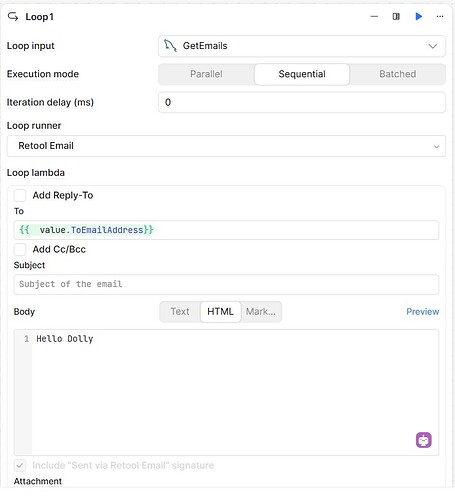Select the Batched execution mode
The image size is (455, 500).
point(398,74)
